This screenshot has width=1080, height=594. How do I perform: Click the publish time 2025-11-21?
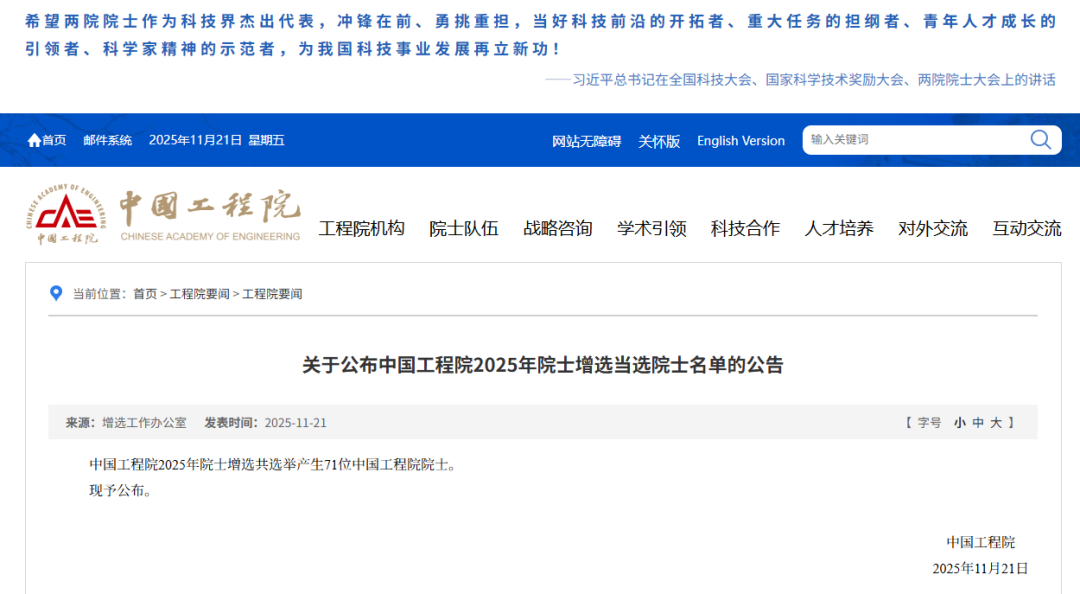tap(295, 422)
